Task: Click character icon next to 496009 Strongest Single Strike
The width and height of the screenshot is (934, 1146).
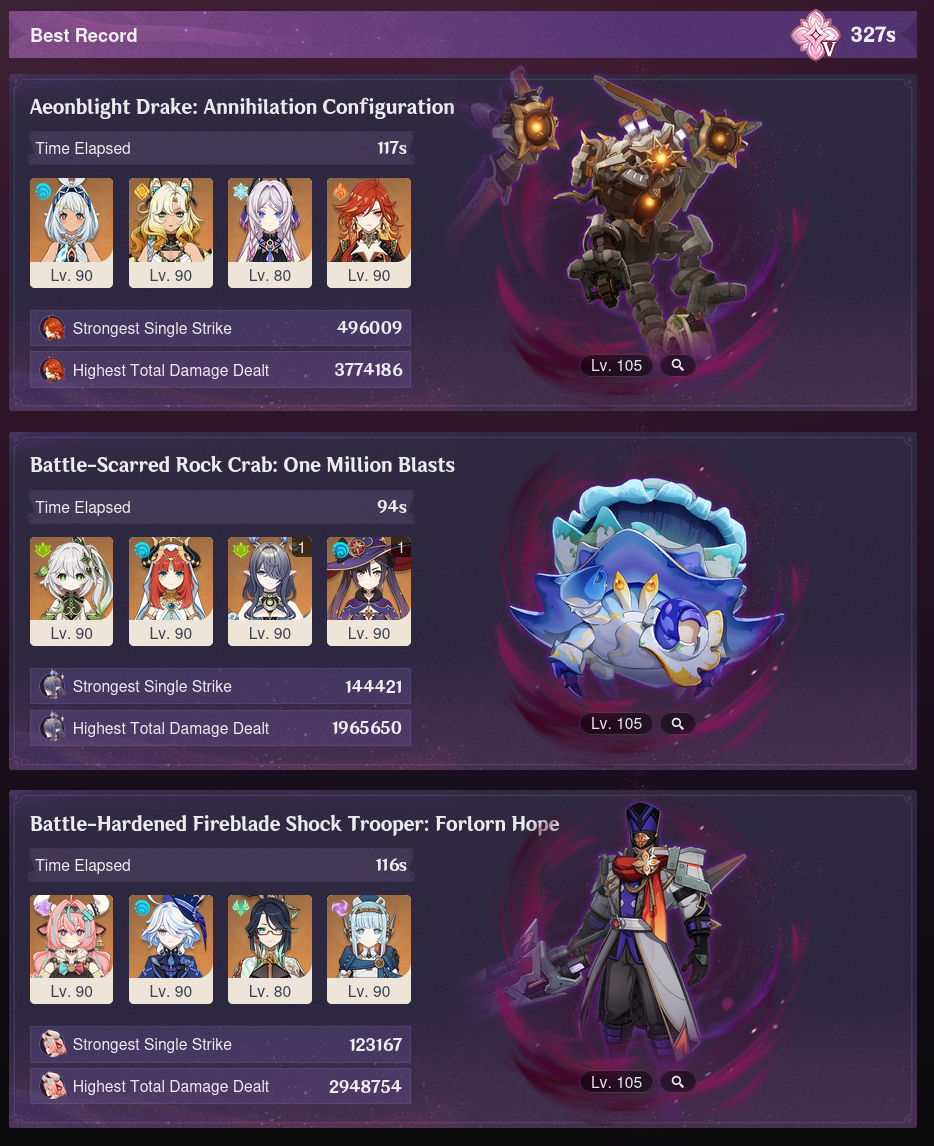Action: [x=52, y=328]
